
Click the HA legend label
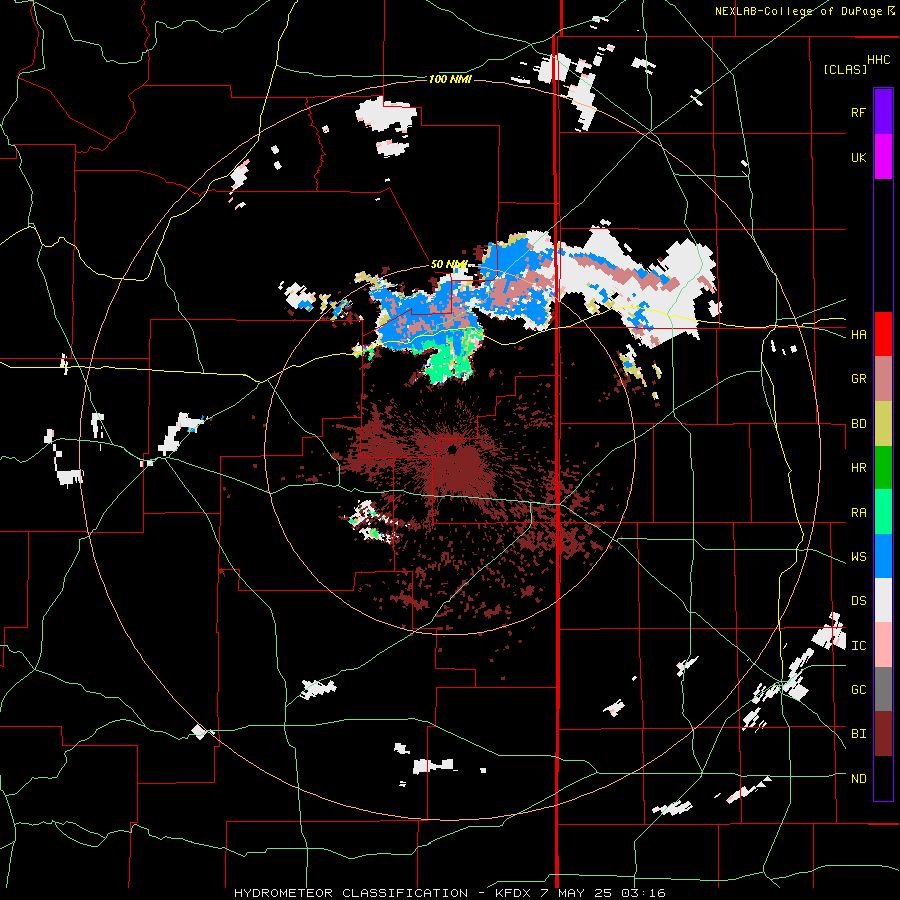[858, 334]
